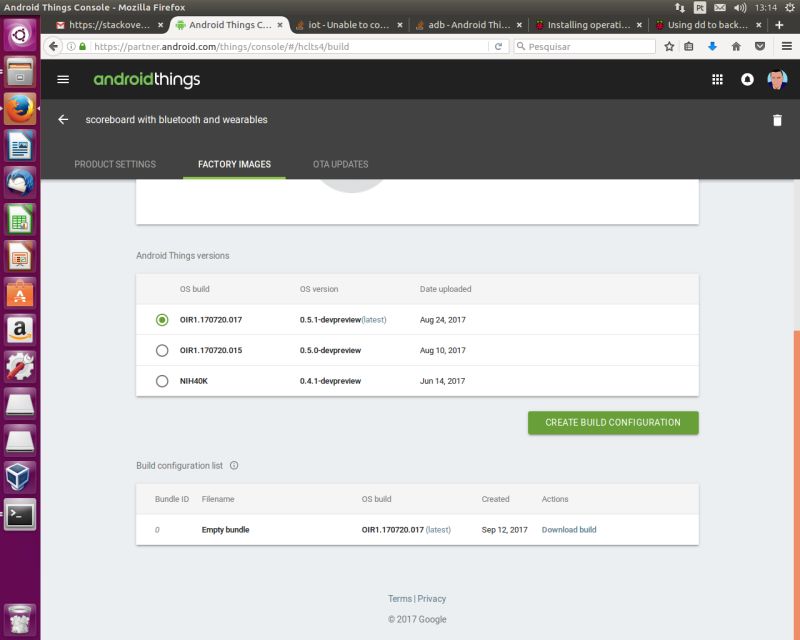This screenshot has height=640, width=800.
Task: Open Terminal from the launcher
Action: 20,514
